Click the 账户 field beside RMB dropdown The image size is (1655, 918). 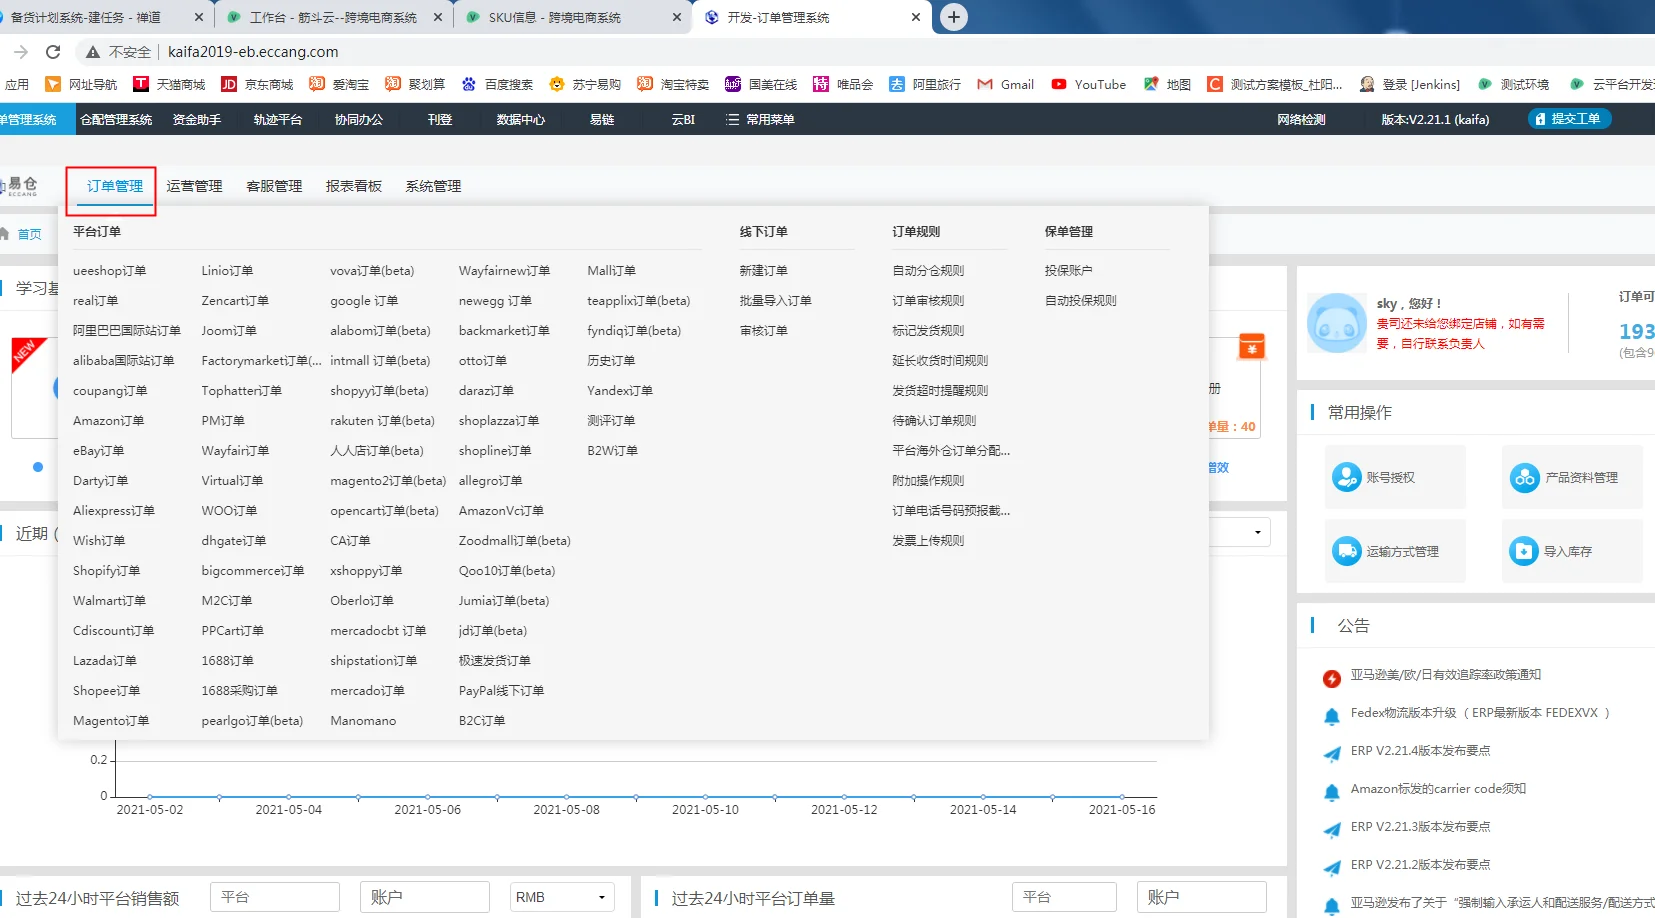tap(425, 897)
